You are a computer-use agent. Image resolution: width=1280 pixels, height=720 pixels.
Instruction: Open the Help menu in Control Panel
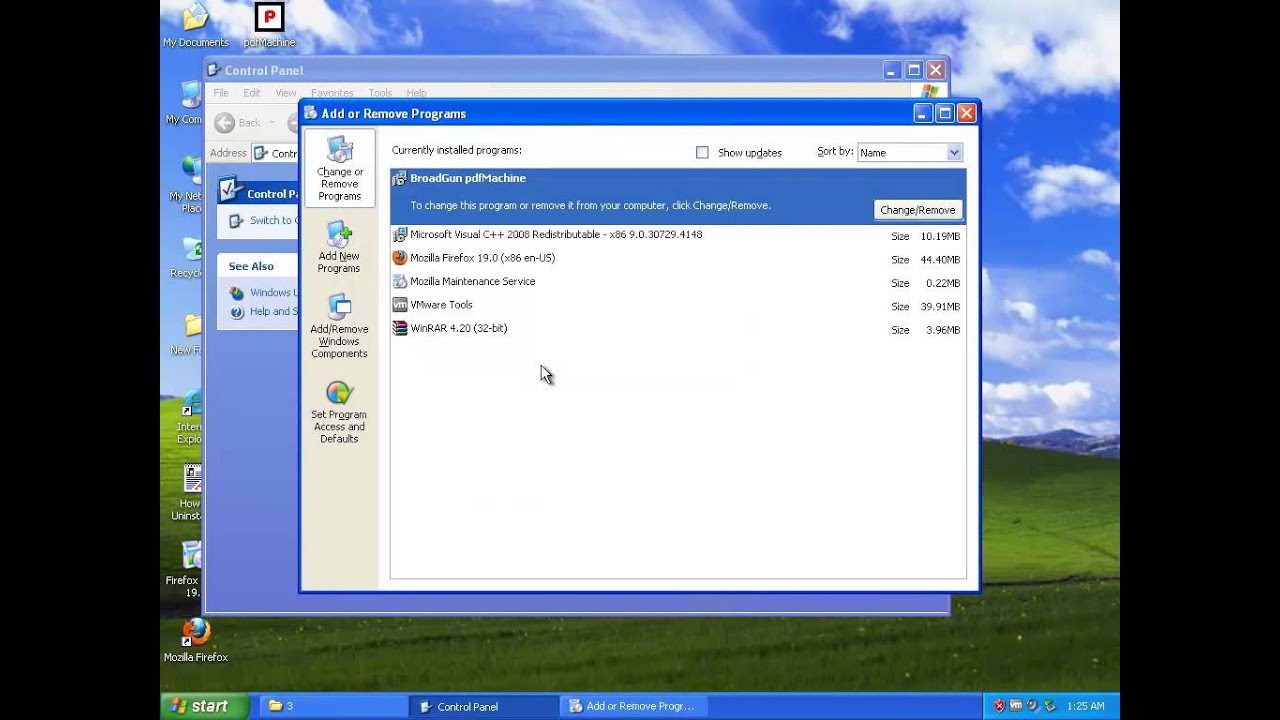coord(416,93)
